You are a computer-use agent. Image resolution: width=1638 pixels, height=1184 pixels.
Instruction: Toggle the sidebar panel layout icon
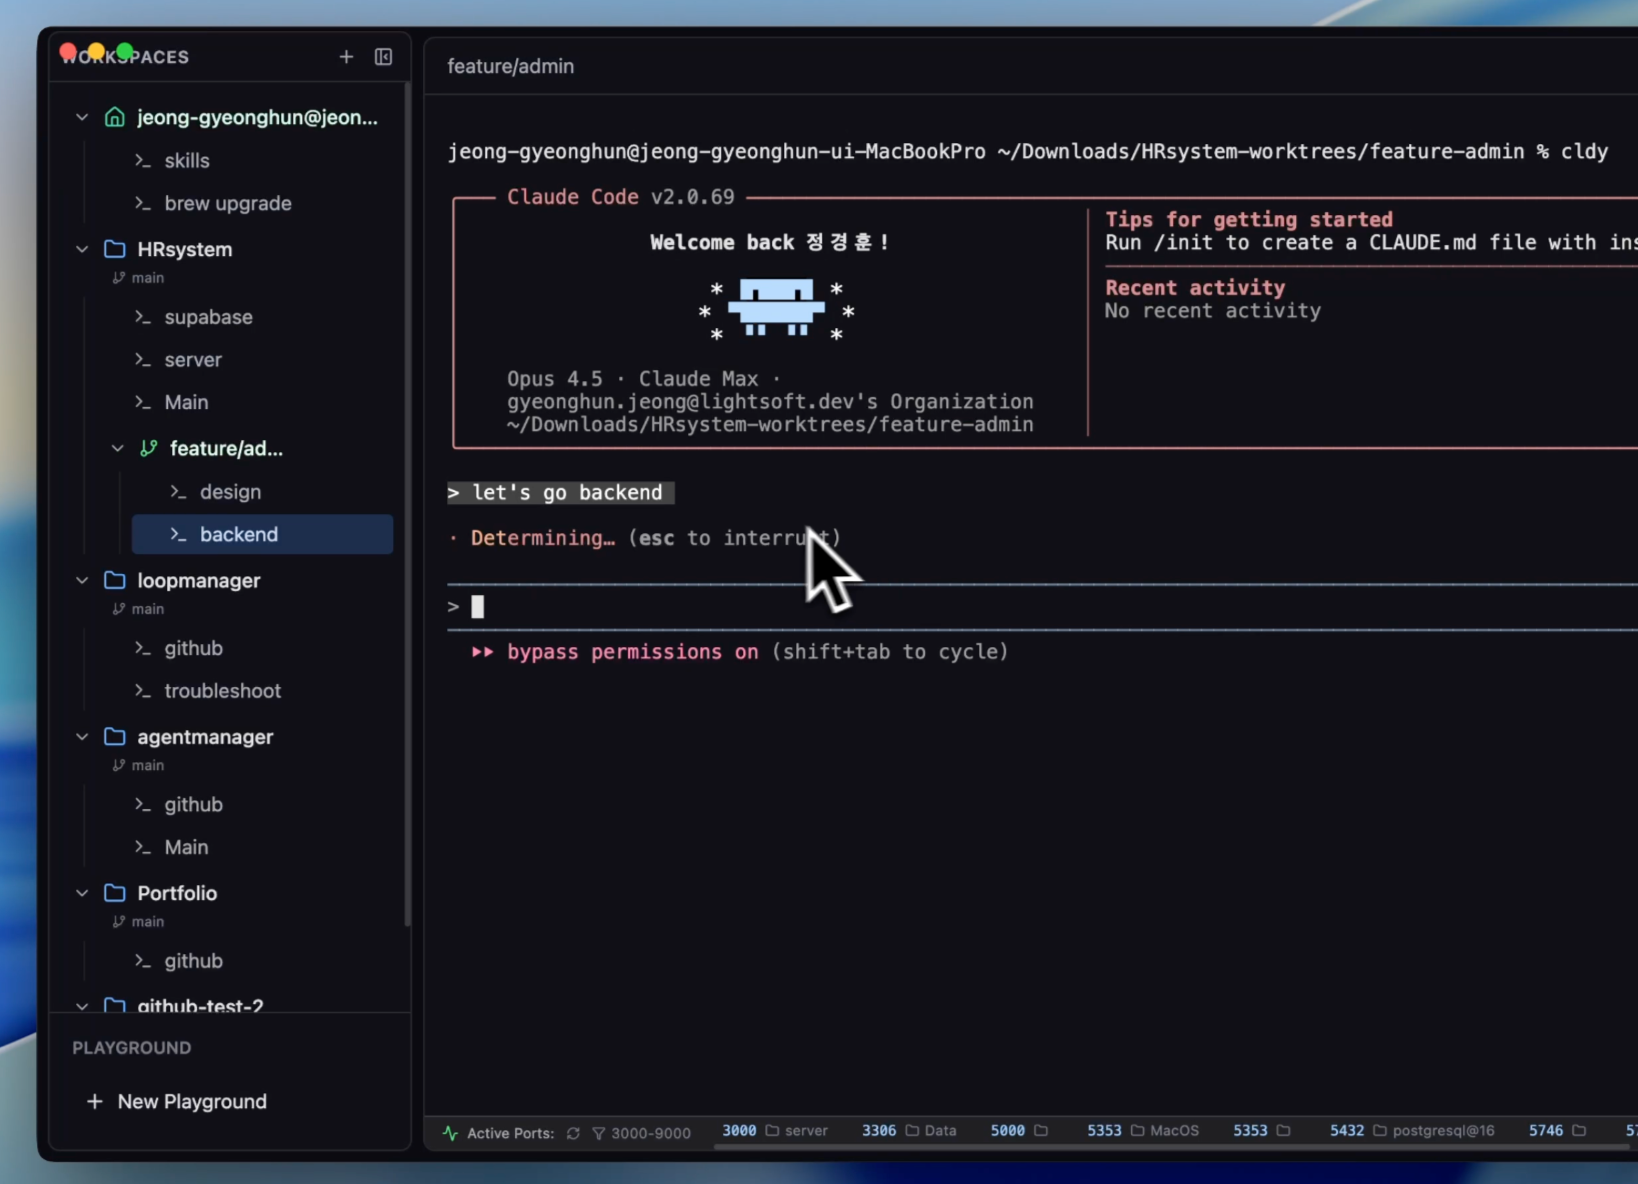point(383,57)
